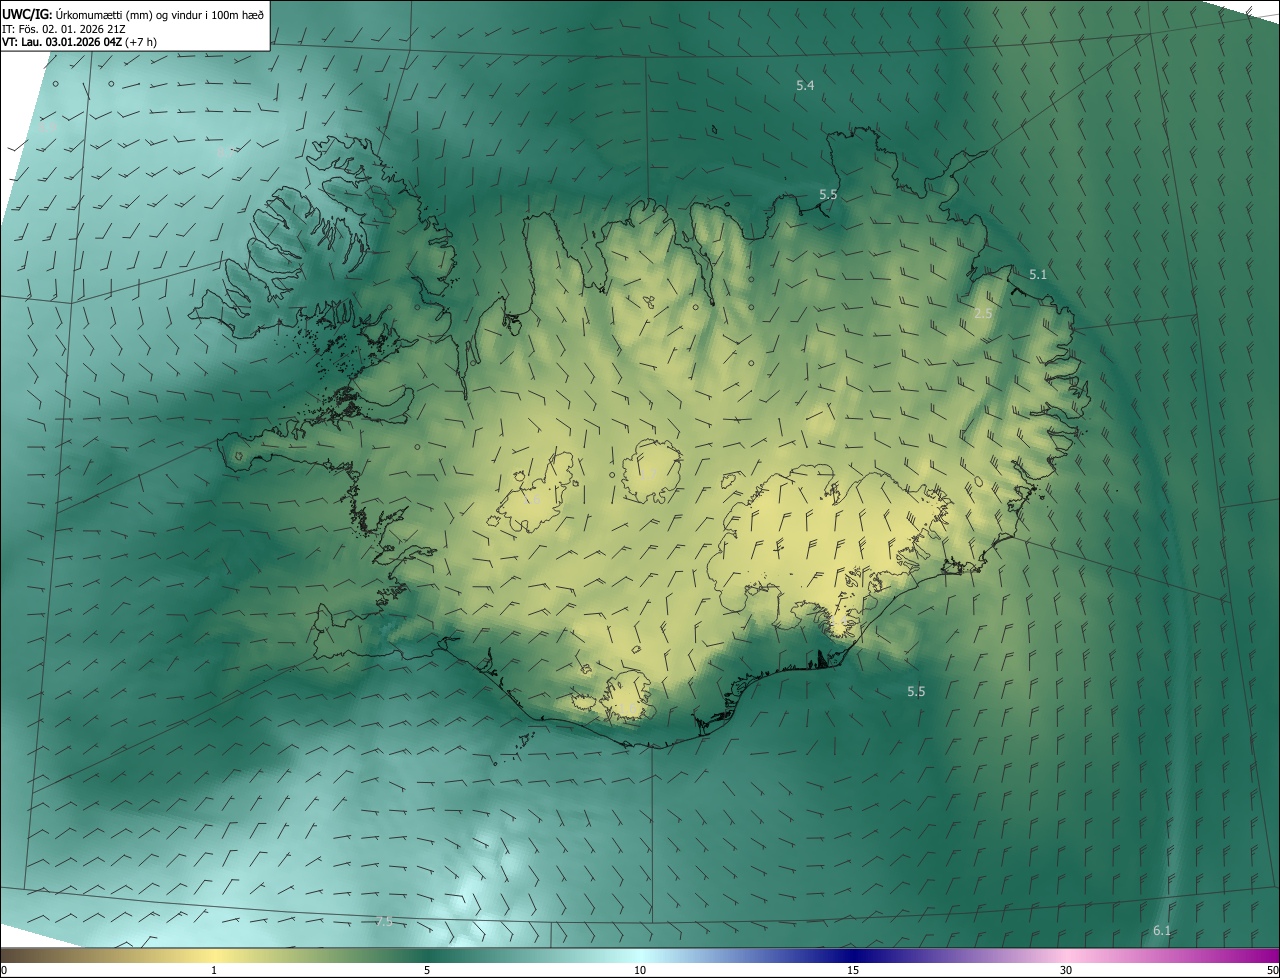
Task: Select the 7.5 value label over the ocean
Action: (x=383, y=921)
